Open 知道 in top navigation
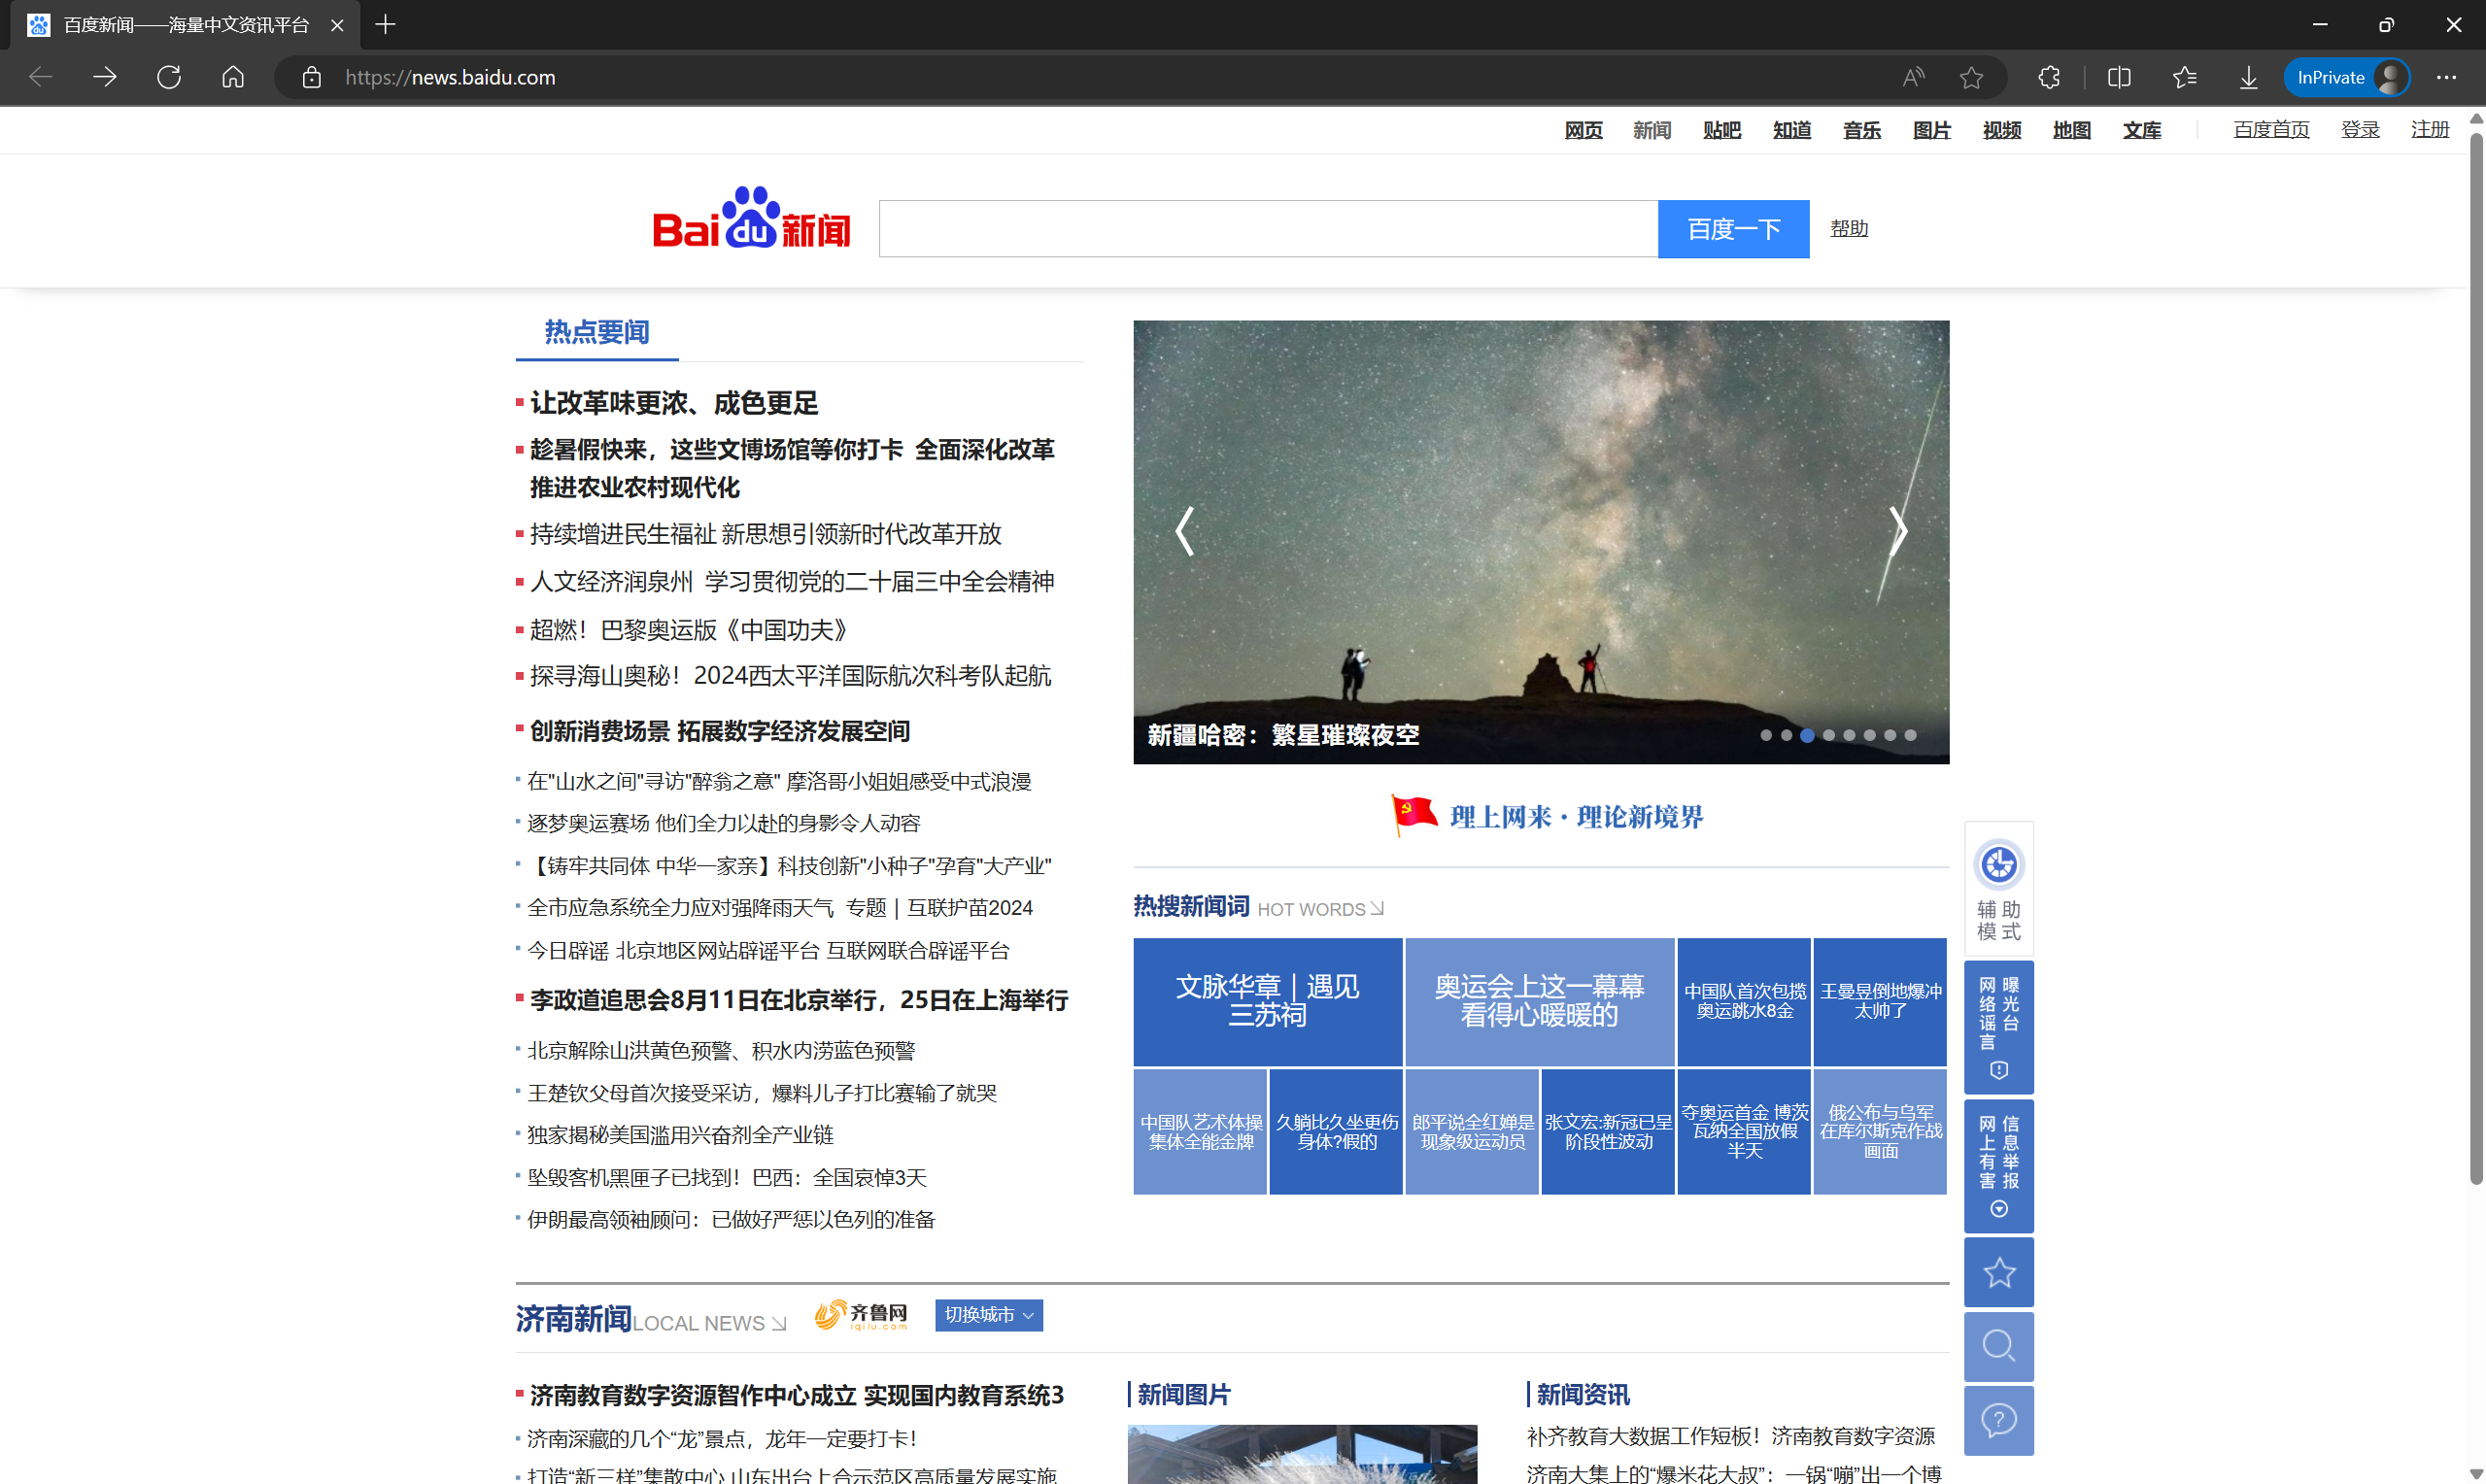The image size is (2486, 1484). [1792, 130]
